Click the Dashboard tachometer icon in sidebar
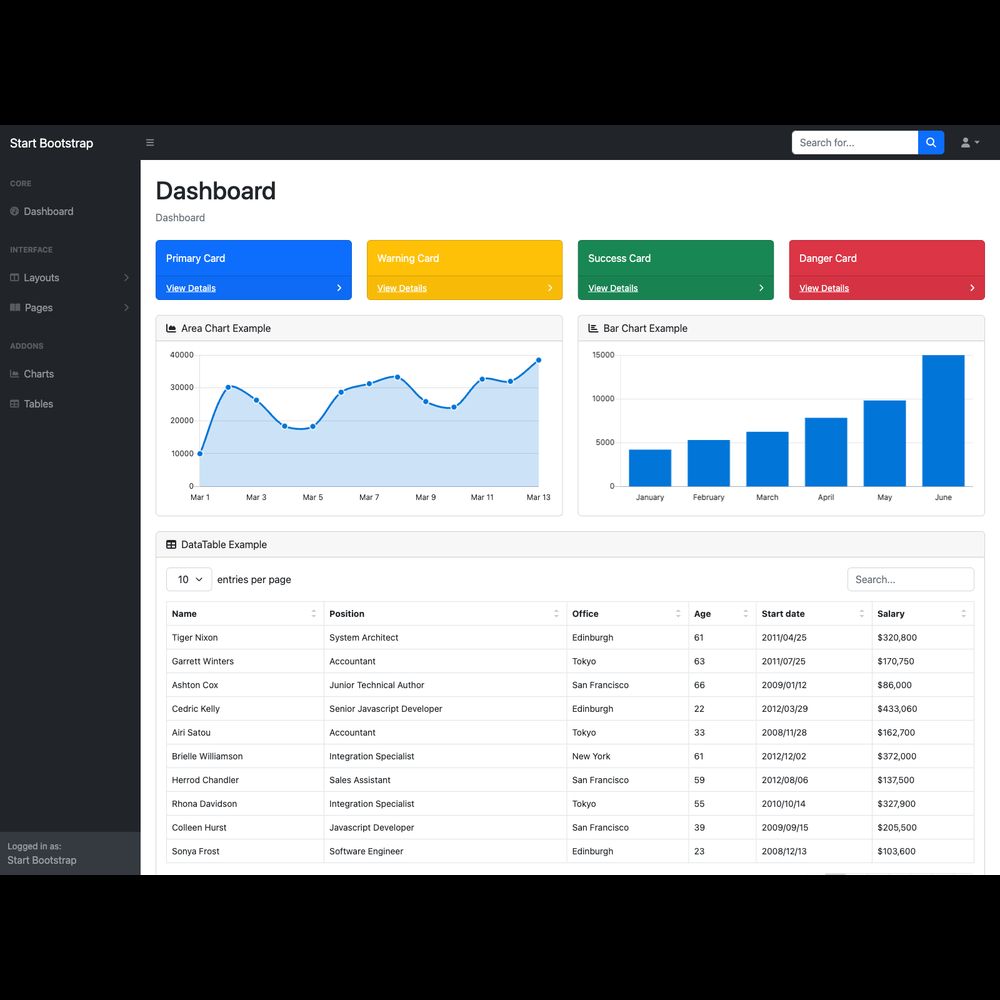 tap(14, 212)
